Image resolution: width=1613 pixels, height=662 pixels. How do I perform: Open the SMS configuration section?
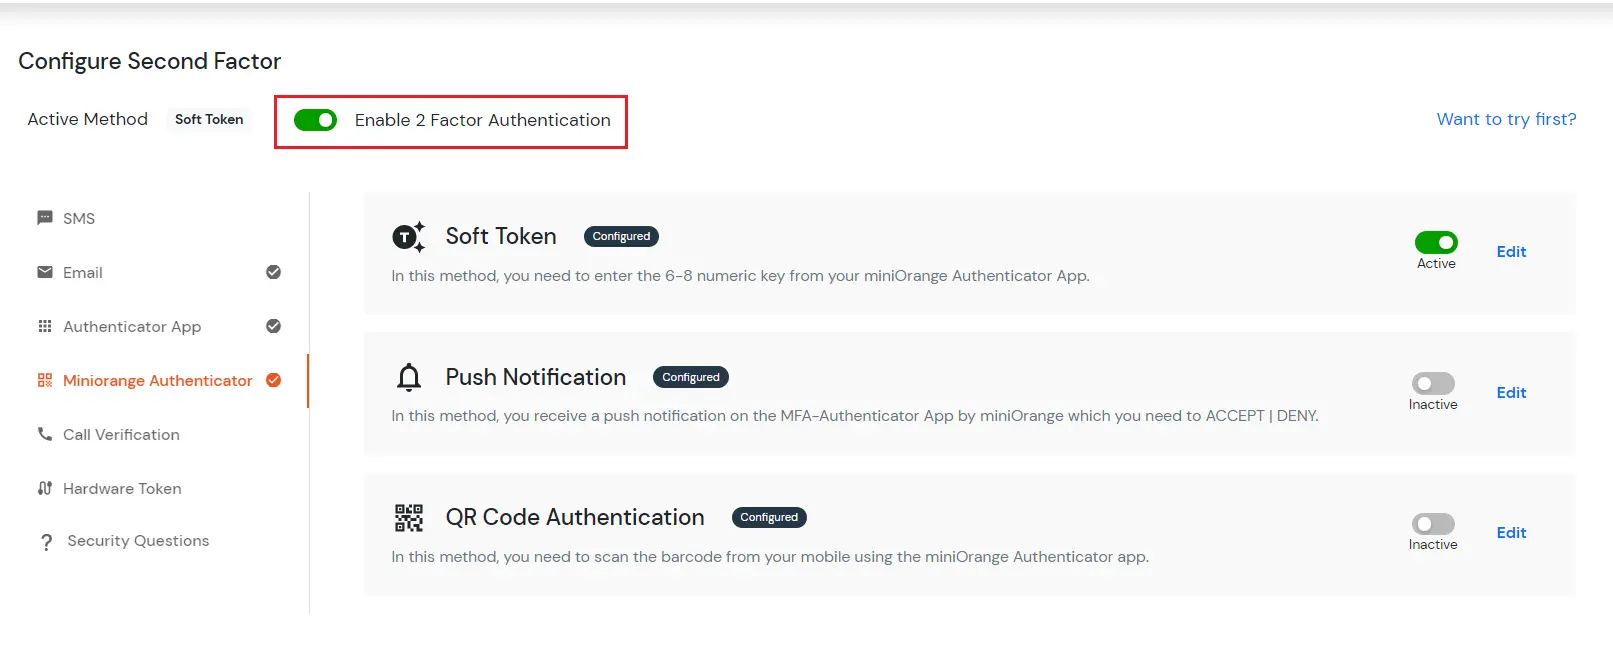[x=79, y=217]
